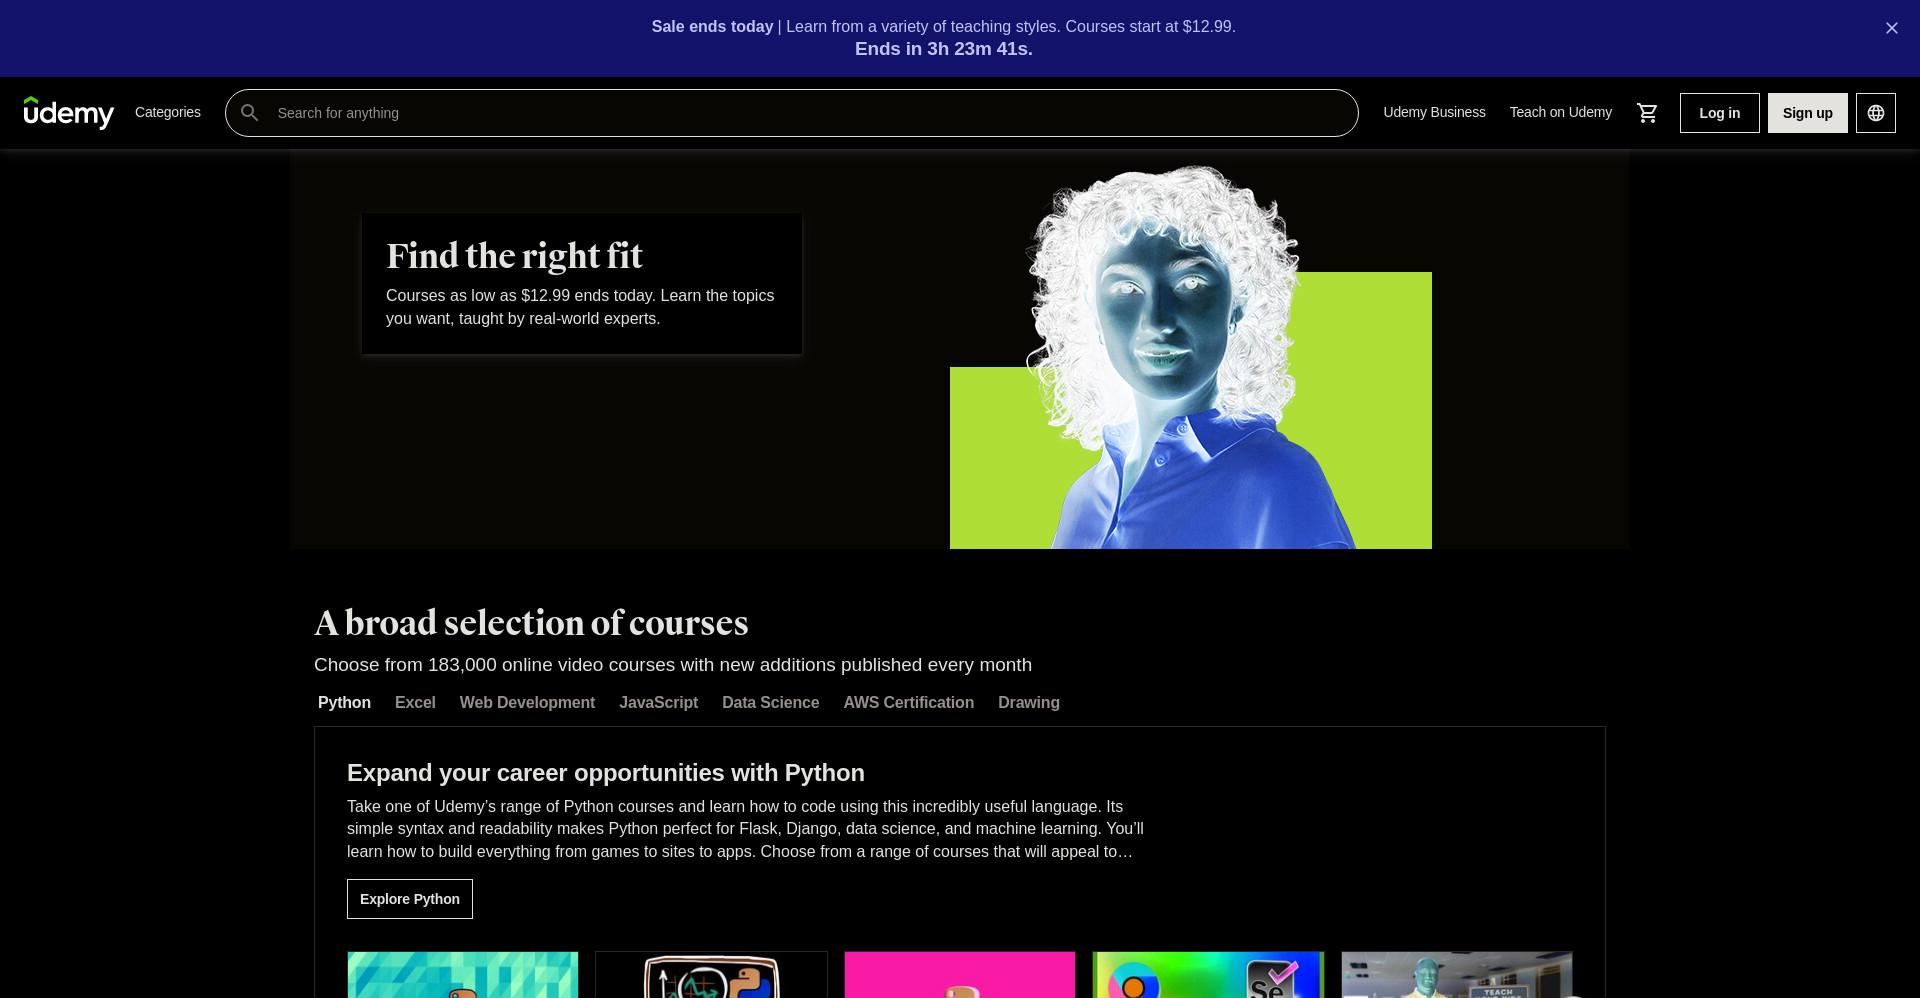This screenshot has height=998, width=1920.
Task: Click the Udemy logo
Action: pyautogui.click(x=69, y=113)
